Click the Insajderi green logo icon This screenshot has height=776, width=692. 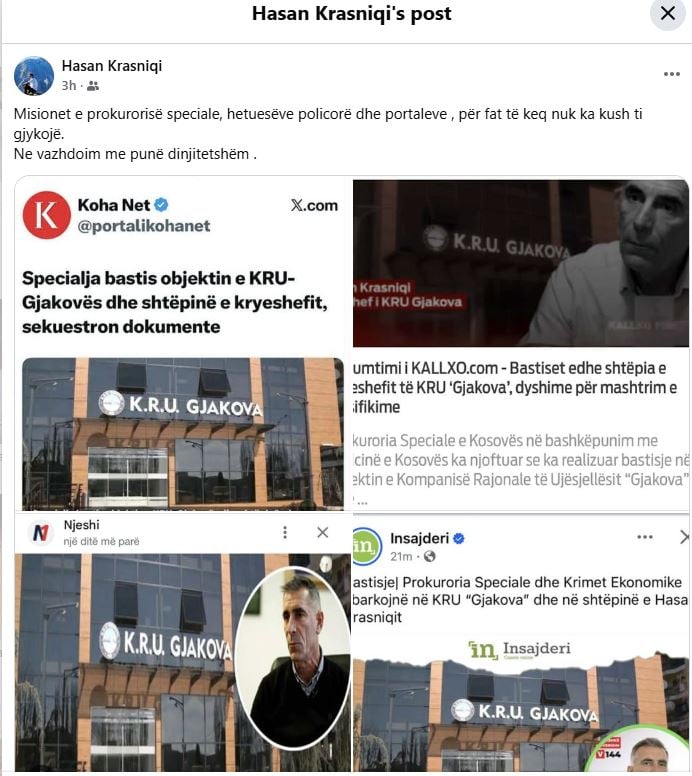tap(366, 546)
